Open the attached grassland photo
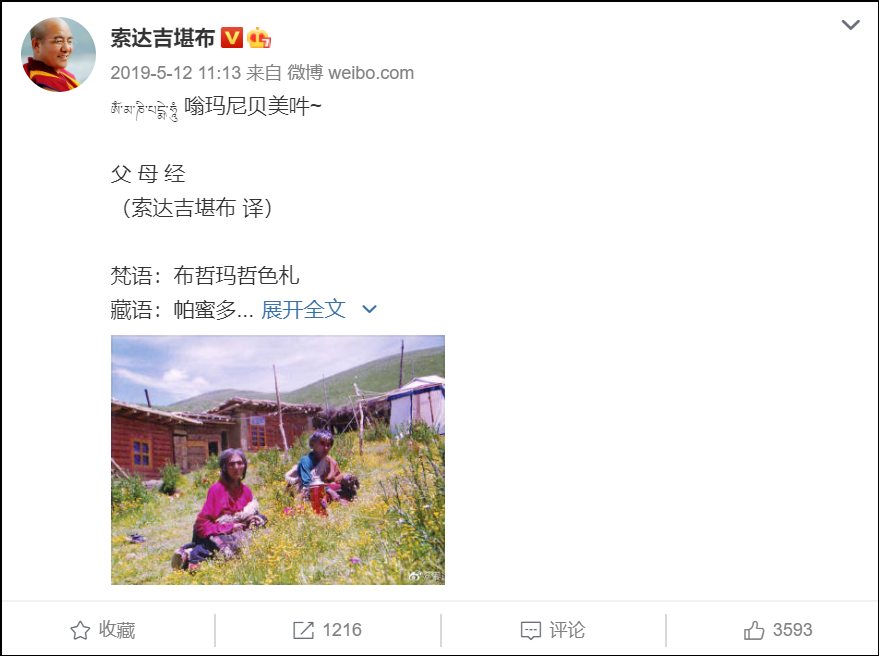 pos(278,460)
